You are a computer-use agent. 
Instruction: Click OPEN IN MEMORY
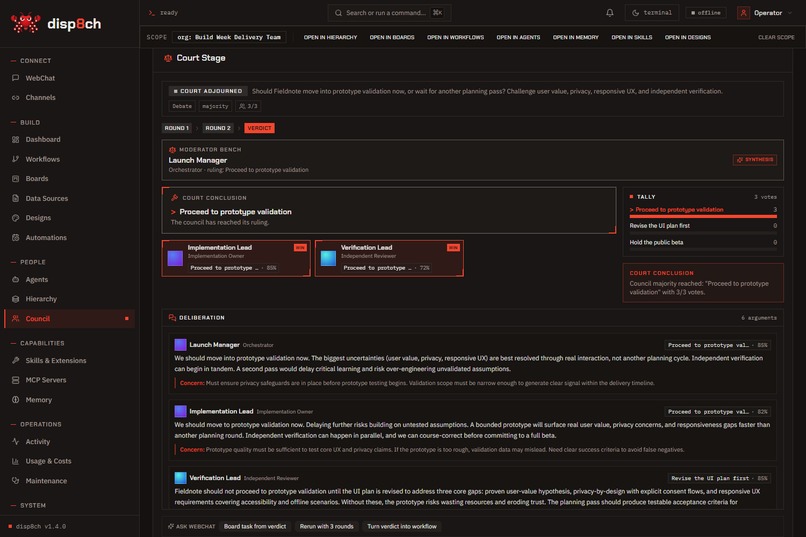coord(576,38)
